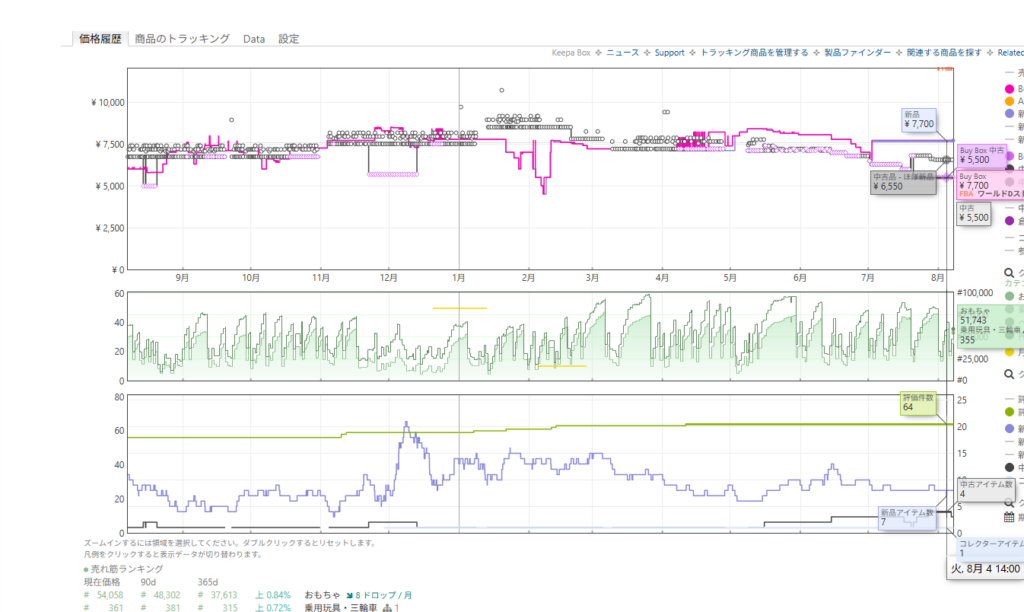This screenshot has width=1024, height=612.
Task: Open the おもちゃ category text
Action: tap(322, 595)
